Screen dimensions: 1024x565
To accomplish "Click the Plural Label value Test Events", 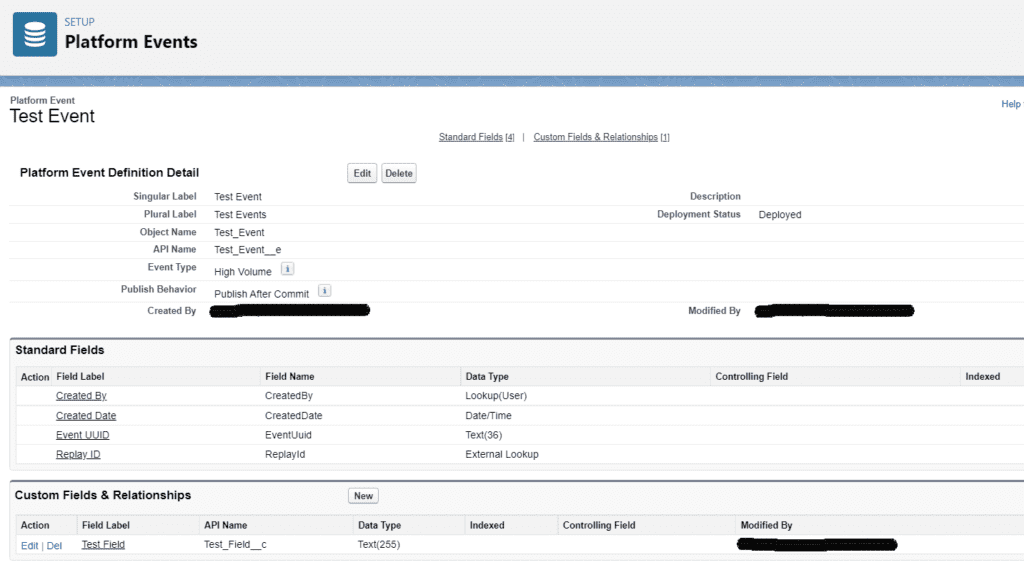I will [x=240, y=214].
